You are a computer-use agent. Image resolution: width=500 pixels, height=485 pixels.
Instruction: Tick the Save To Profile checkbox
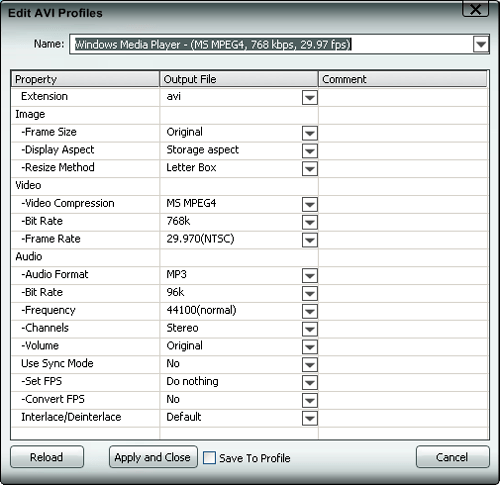[x=209, y=458]
